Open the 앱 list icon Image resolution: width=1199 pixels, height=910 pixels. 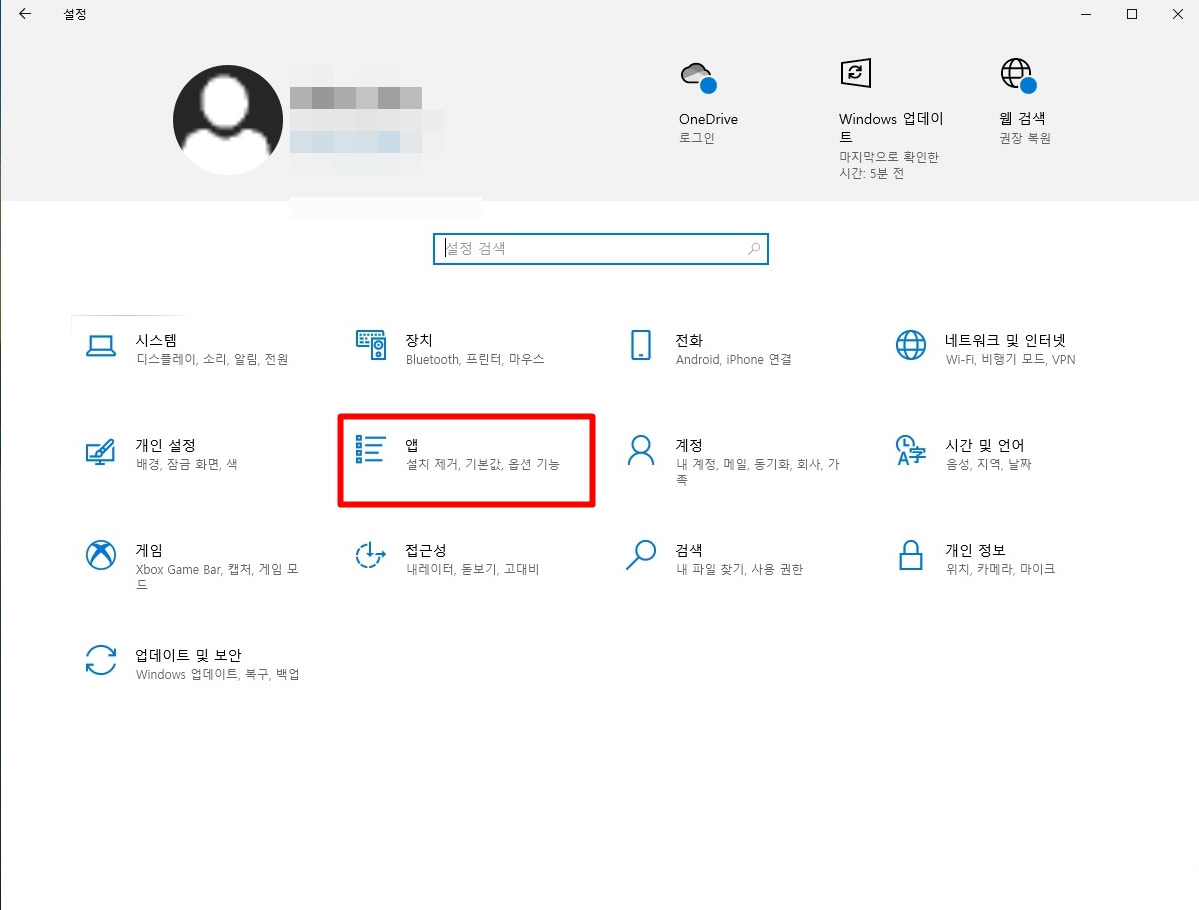pos(370,450)
